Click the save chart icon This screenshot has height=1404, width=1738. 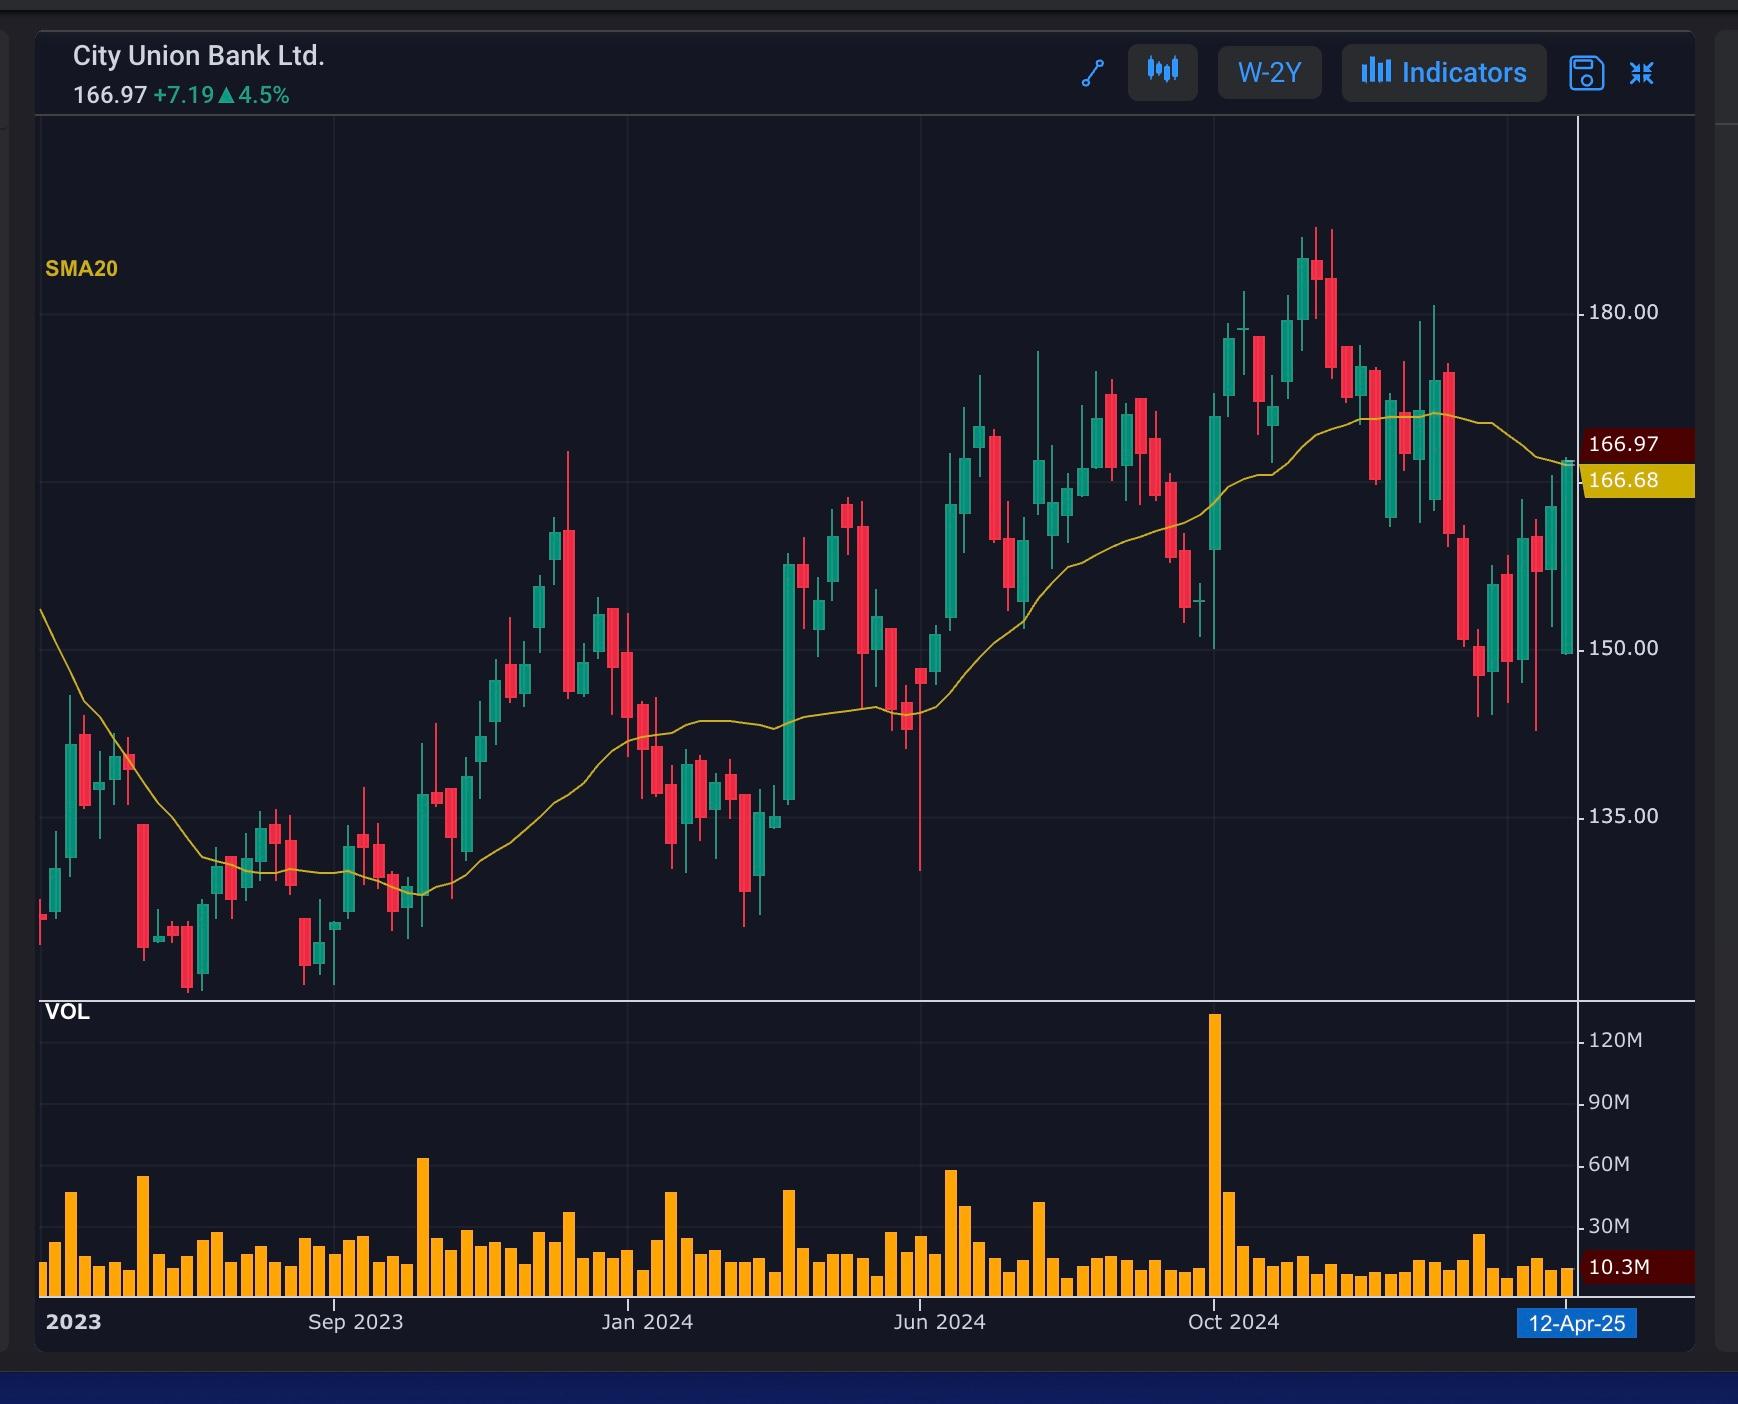click(1587, 73)
